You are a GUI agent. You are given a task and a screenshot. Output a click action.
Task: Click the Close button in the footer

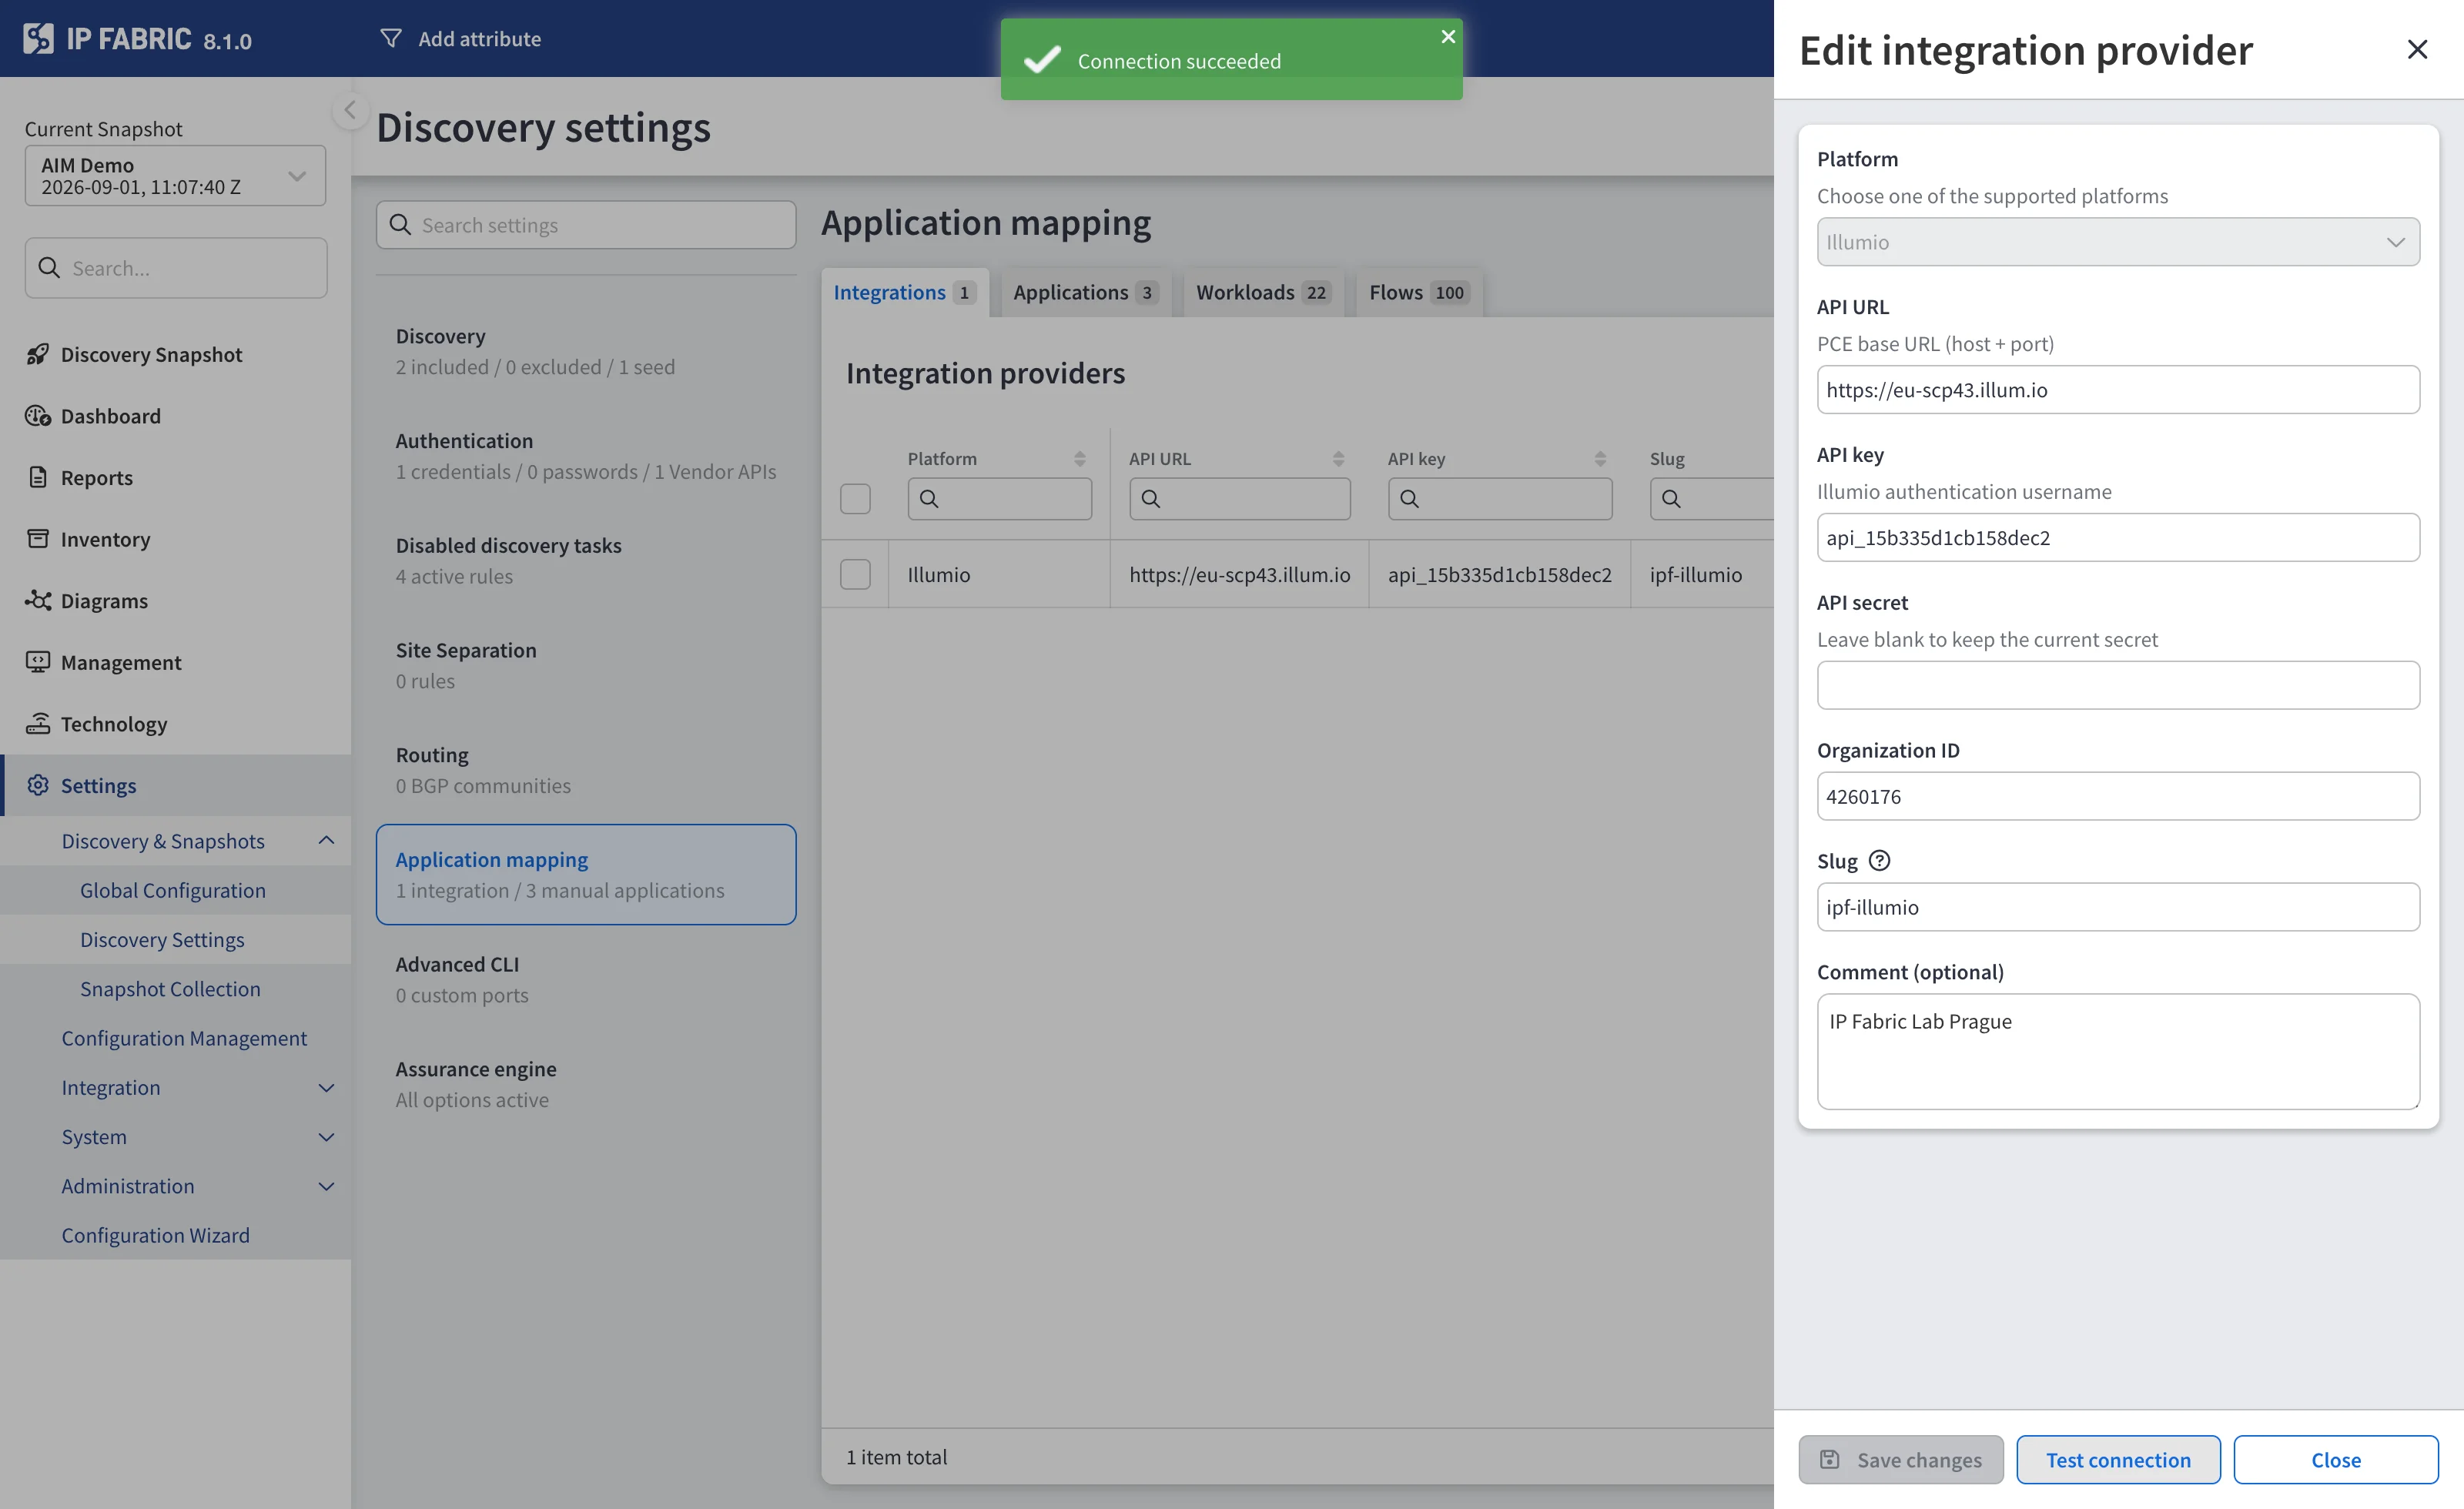click(x=2335, y=1459)
